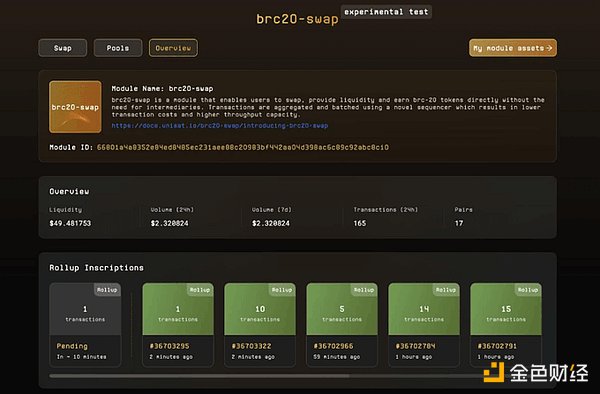Switch to the Pools tab
The width and height of the screenshot is (600, 394).
pyautogui.click(x=118, y=48)
